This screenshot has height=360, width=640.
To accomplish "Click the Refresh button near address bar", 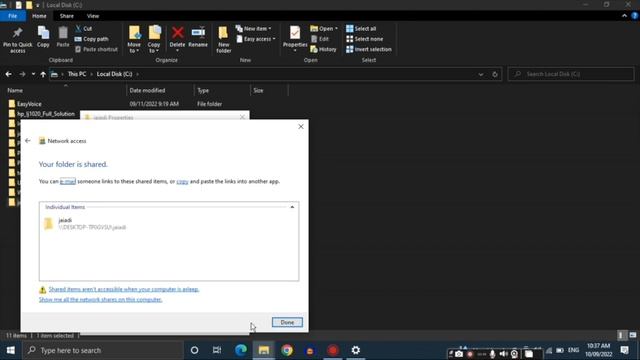I will click(x=495, y=74).
